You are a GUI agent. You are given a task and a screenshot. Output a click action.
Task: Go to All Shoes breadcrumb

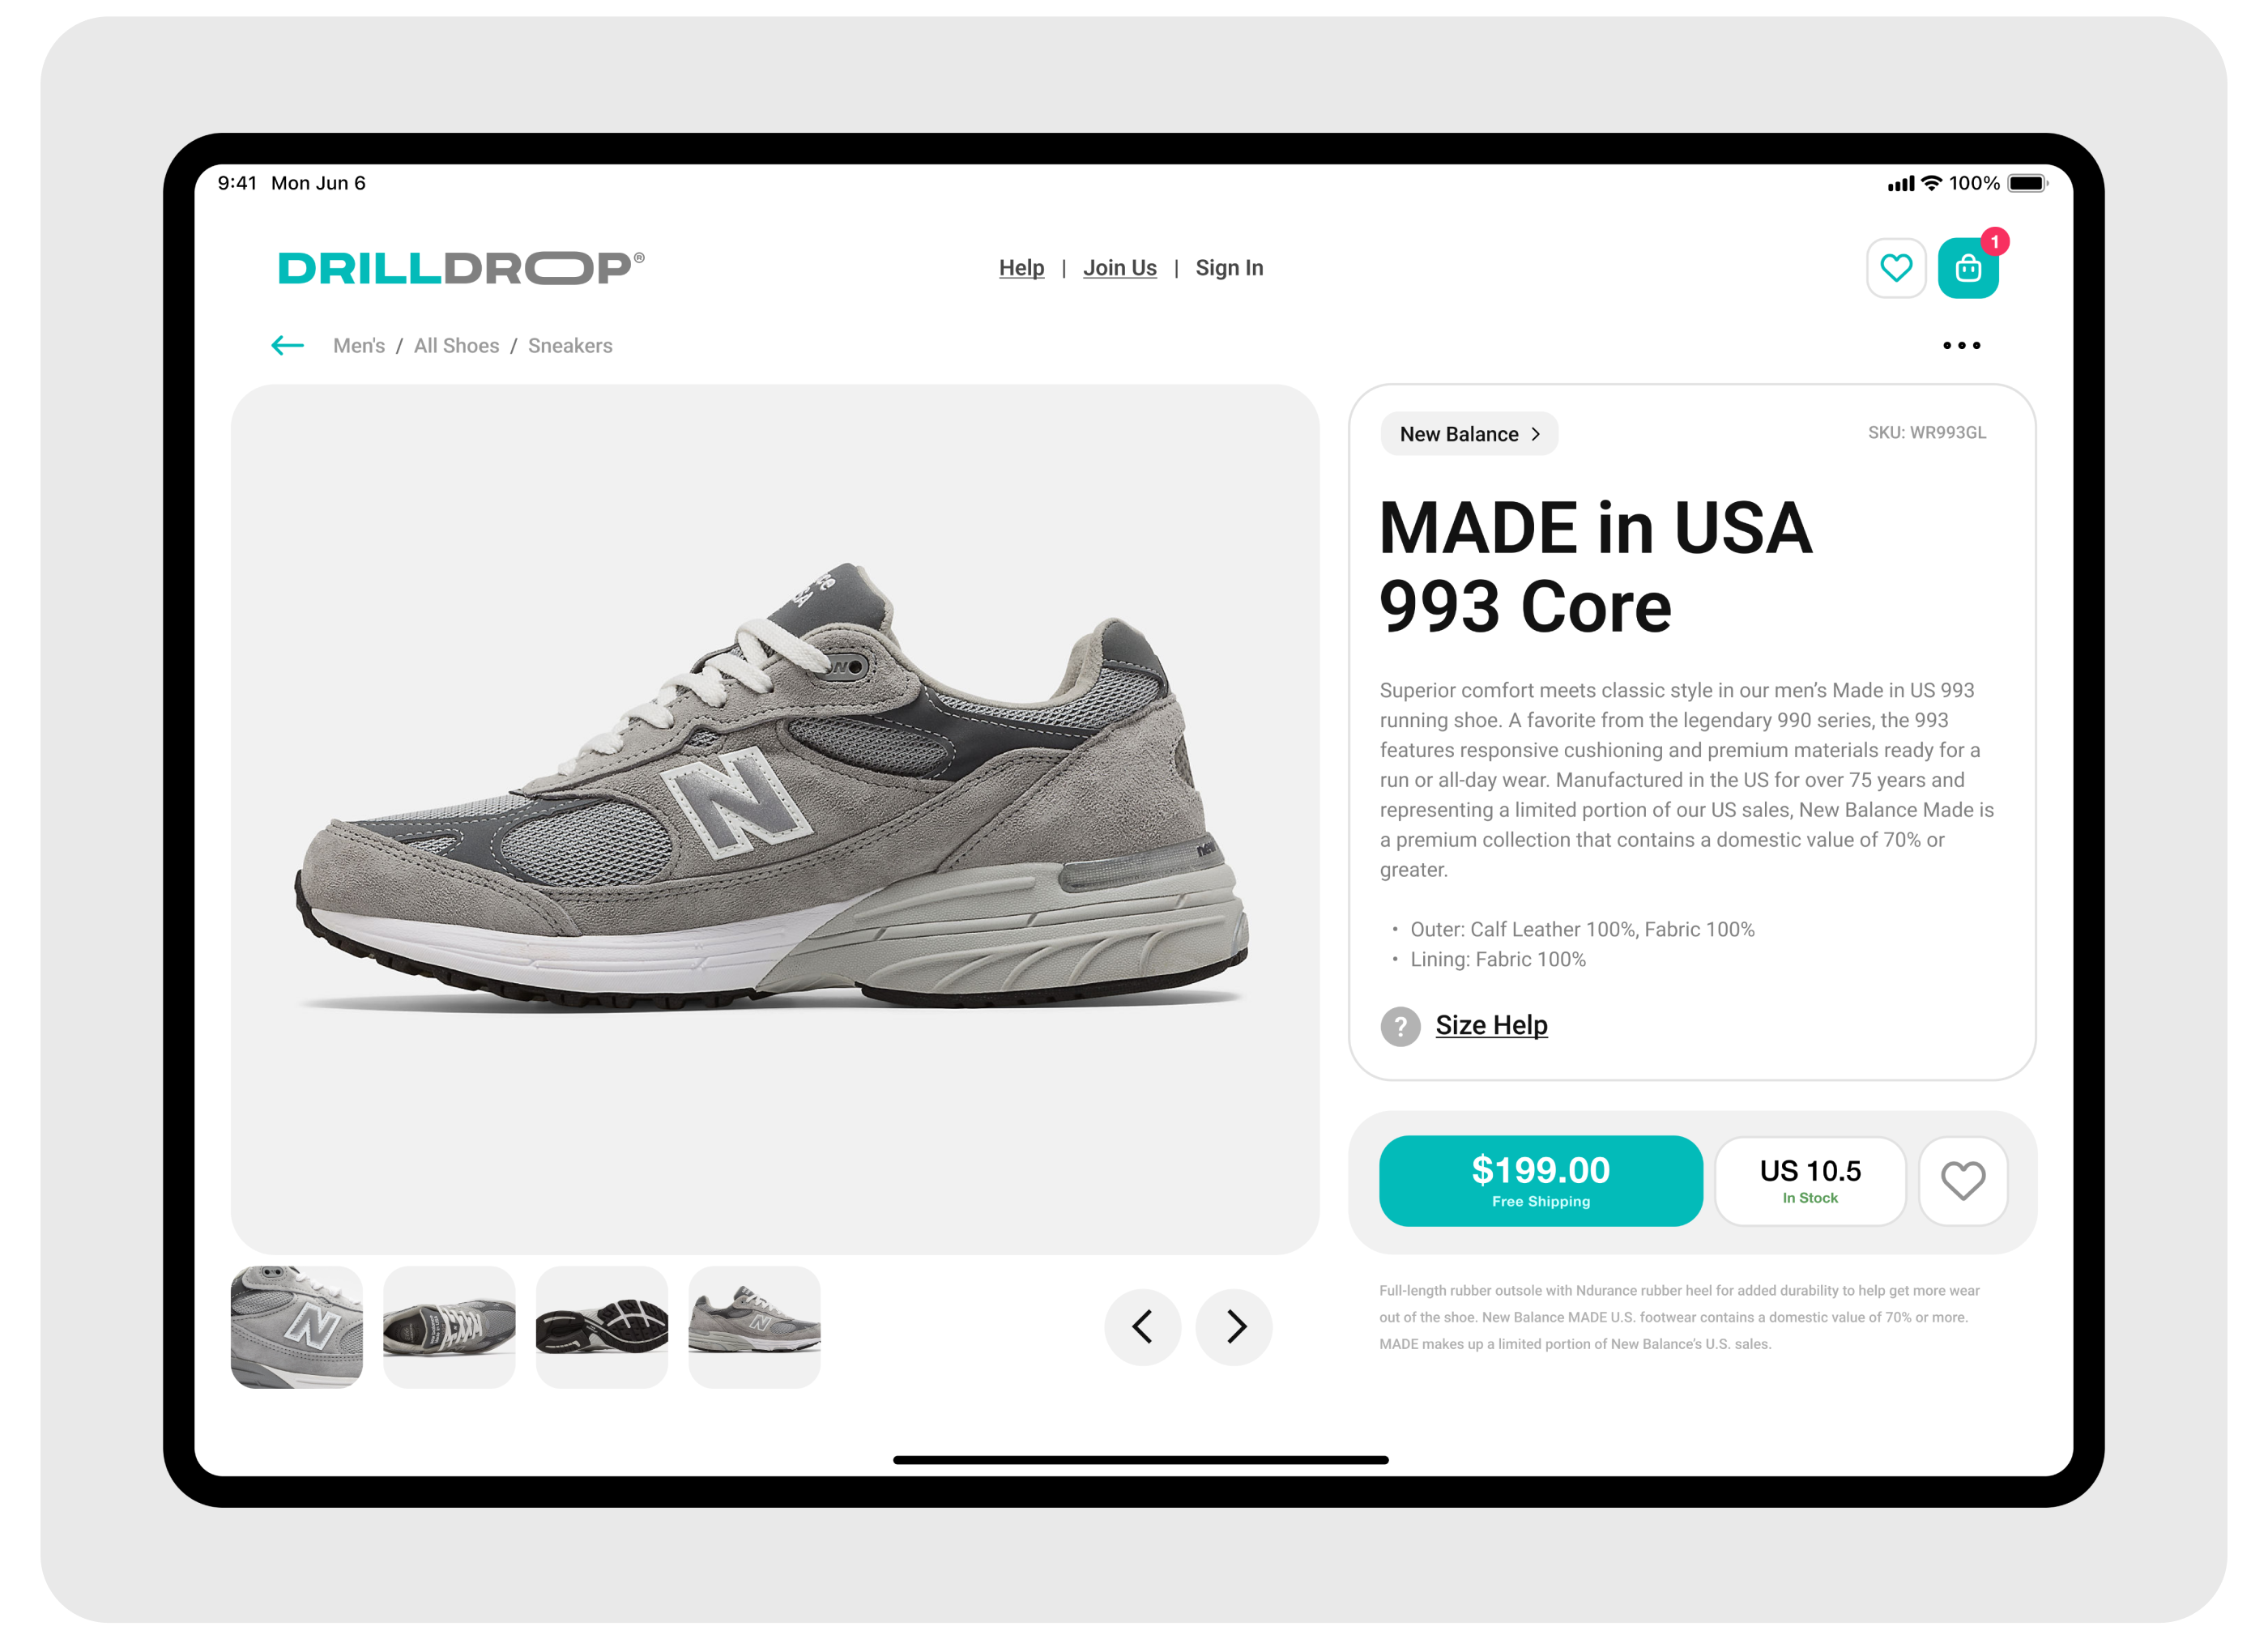tap(456, 346)
